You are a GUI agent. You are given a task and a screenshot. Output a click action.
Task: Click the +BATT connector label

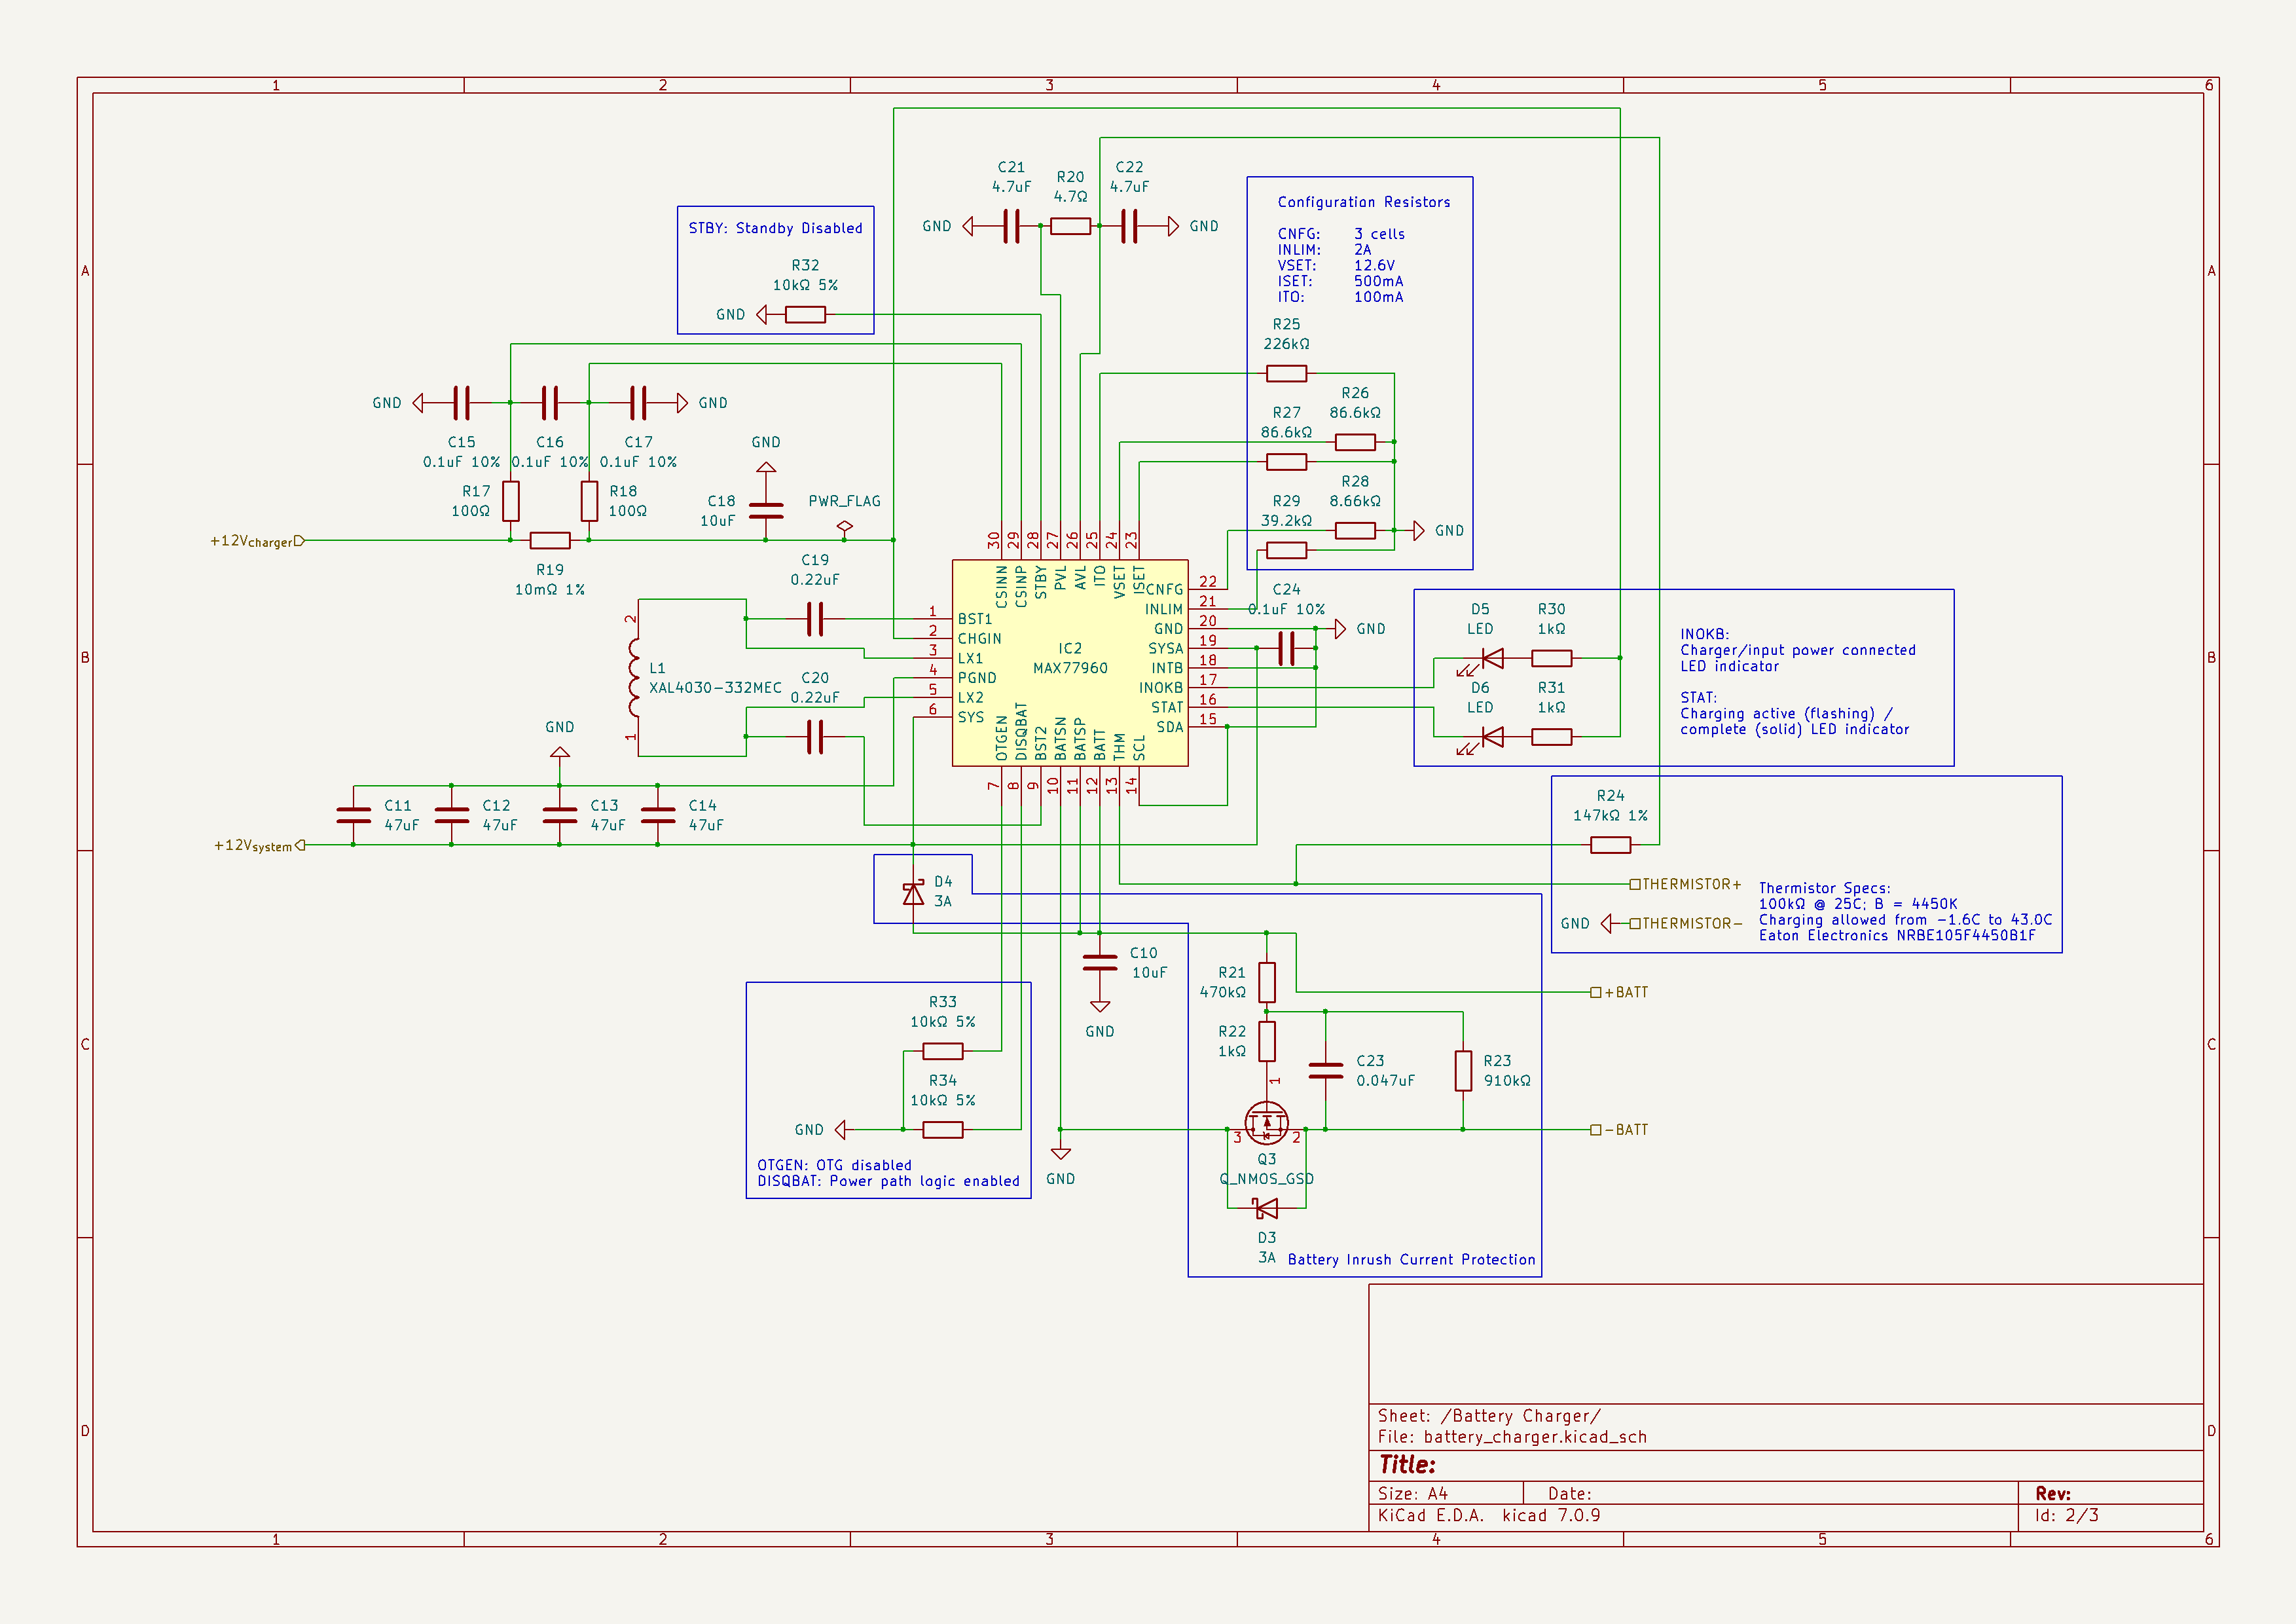click(1620, 992)
